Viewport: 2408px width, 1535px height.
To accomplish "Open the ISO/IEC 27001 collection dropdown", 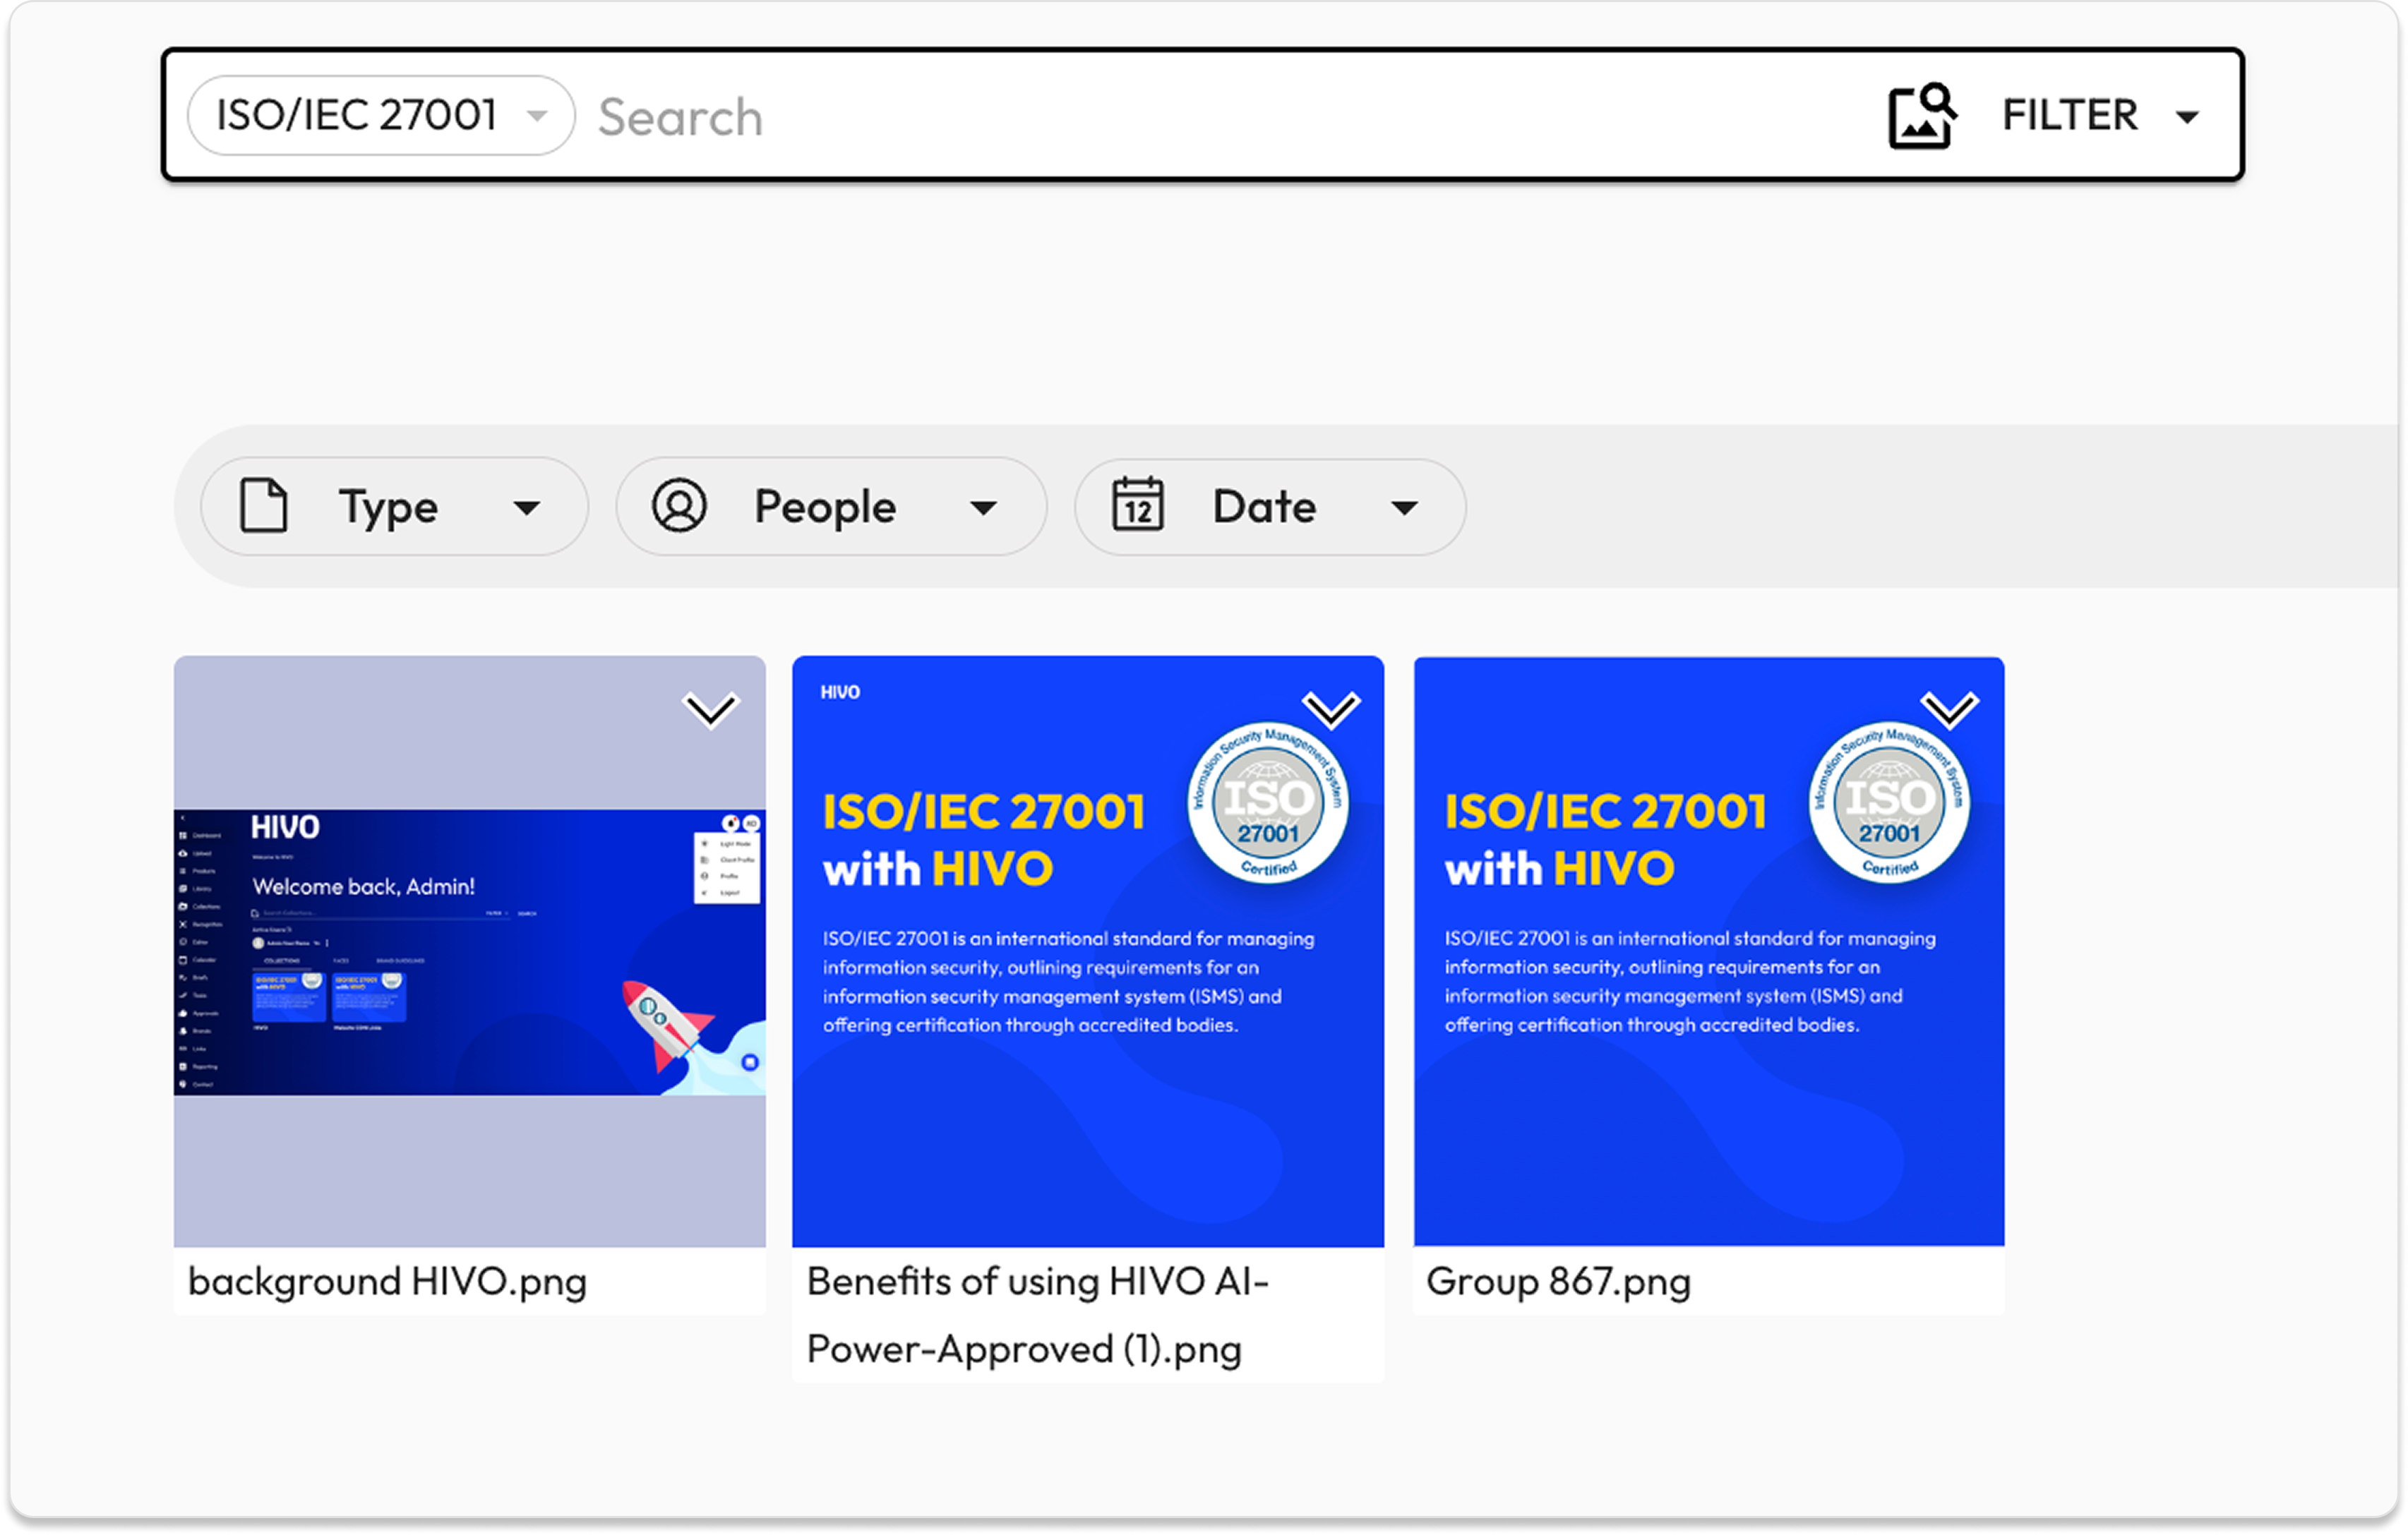I will click(537, 116).
